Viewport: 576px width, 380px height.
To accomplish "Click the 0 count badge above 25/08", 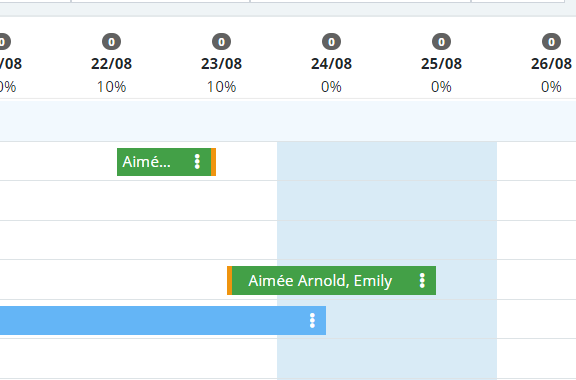I will pos(442,42).
